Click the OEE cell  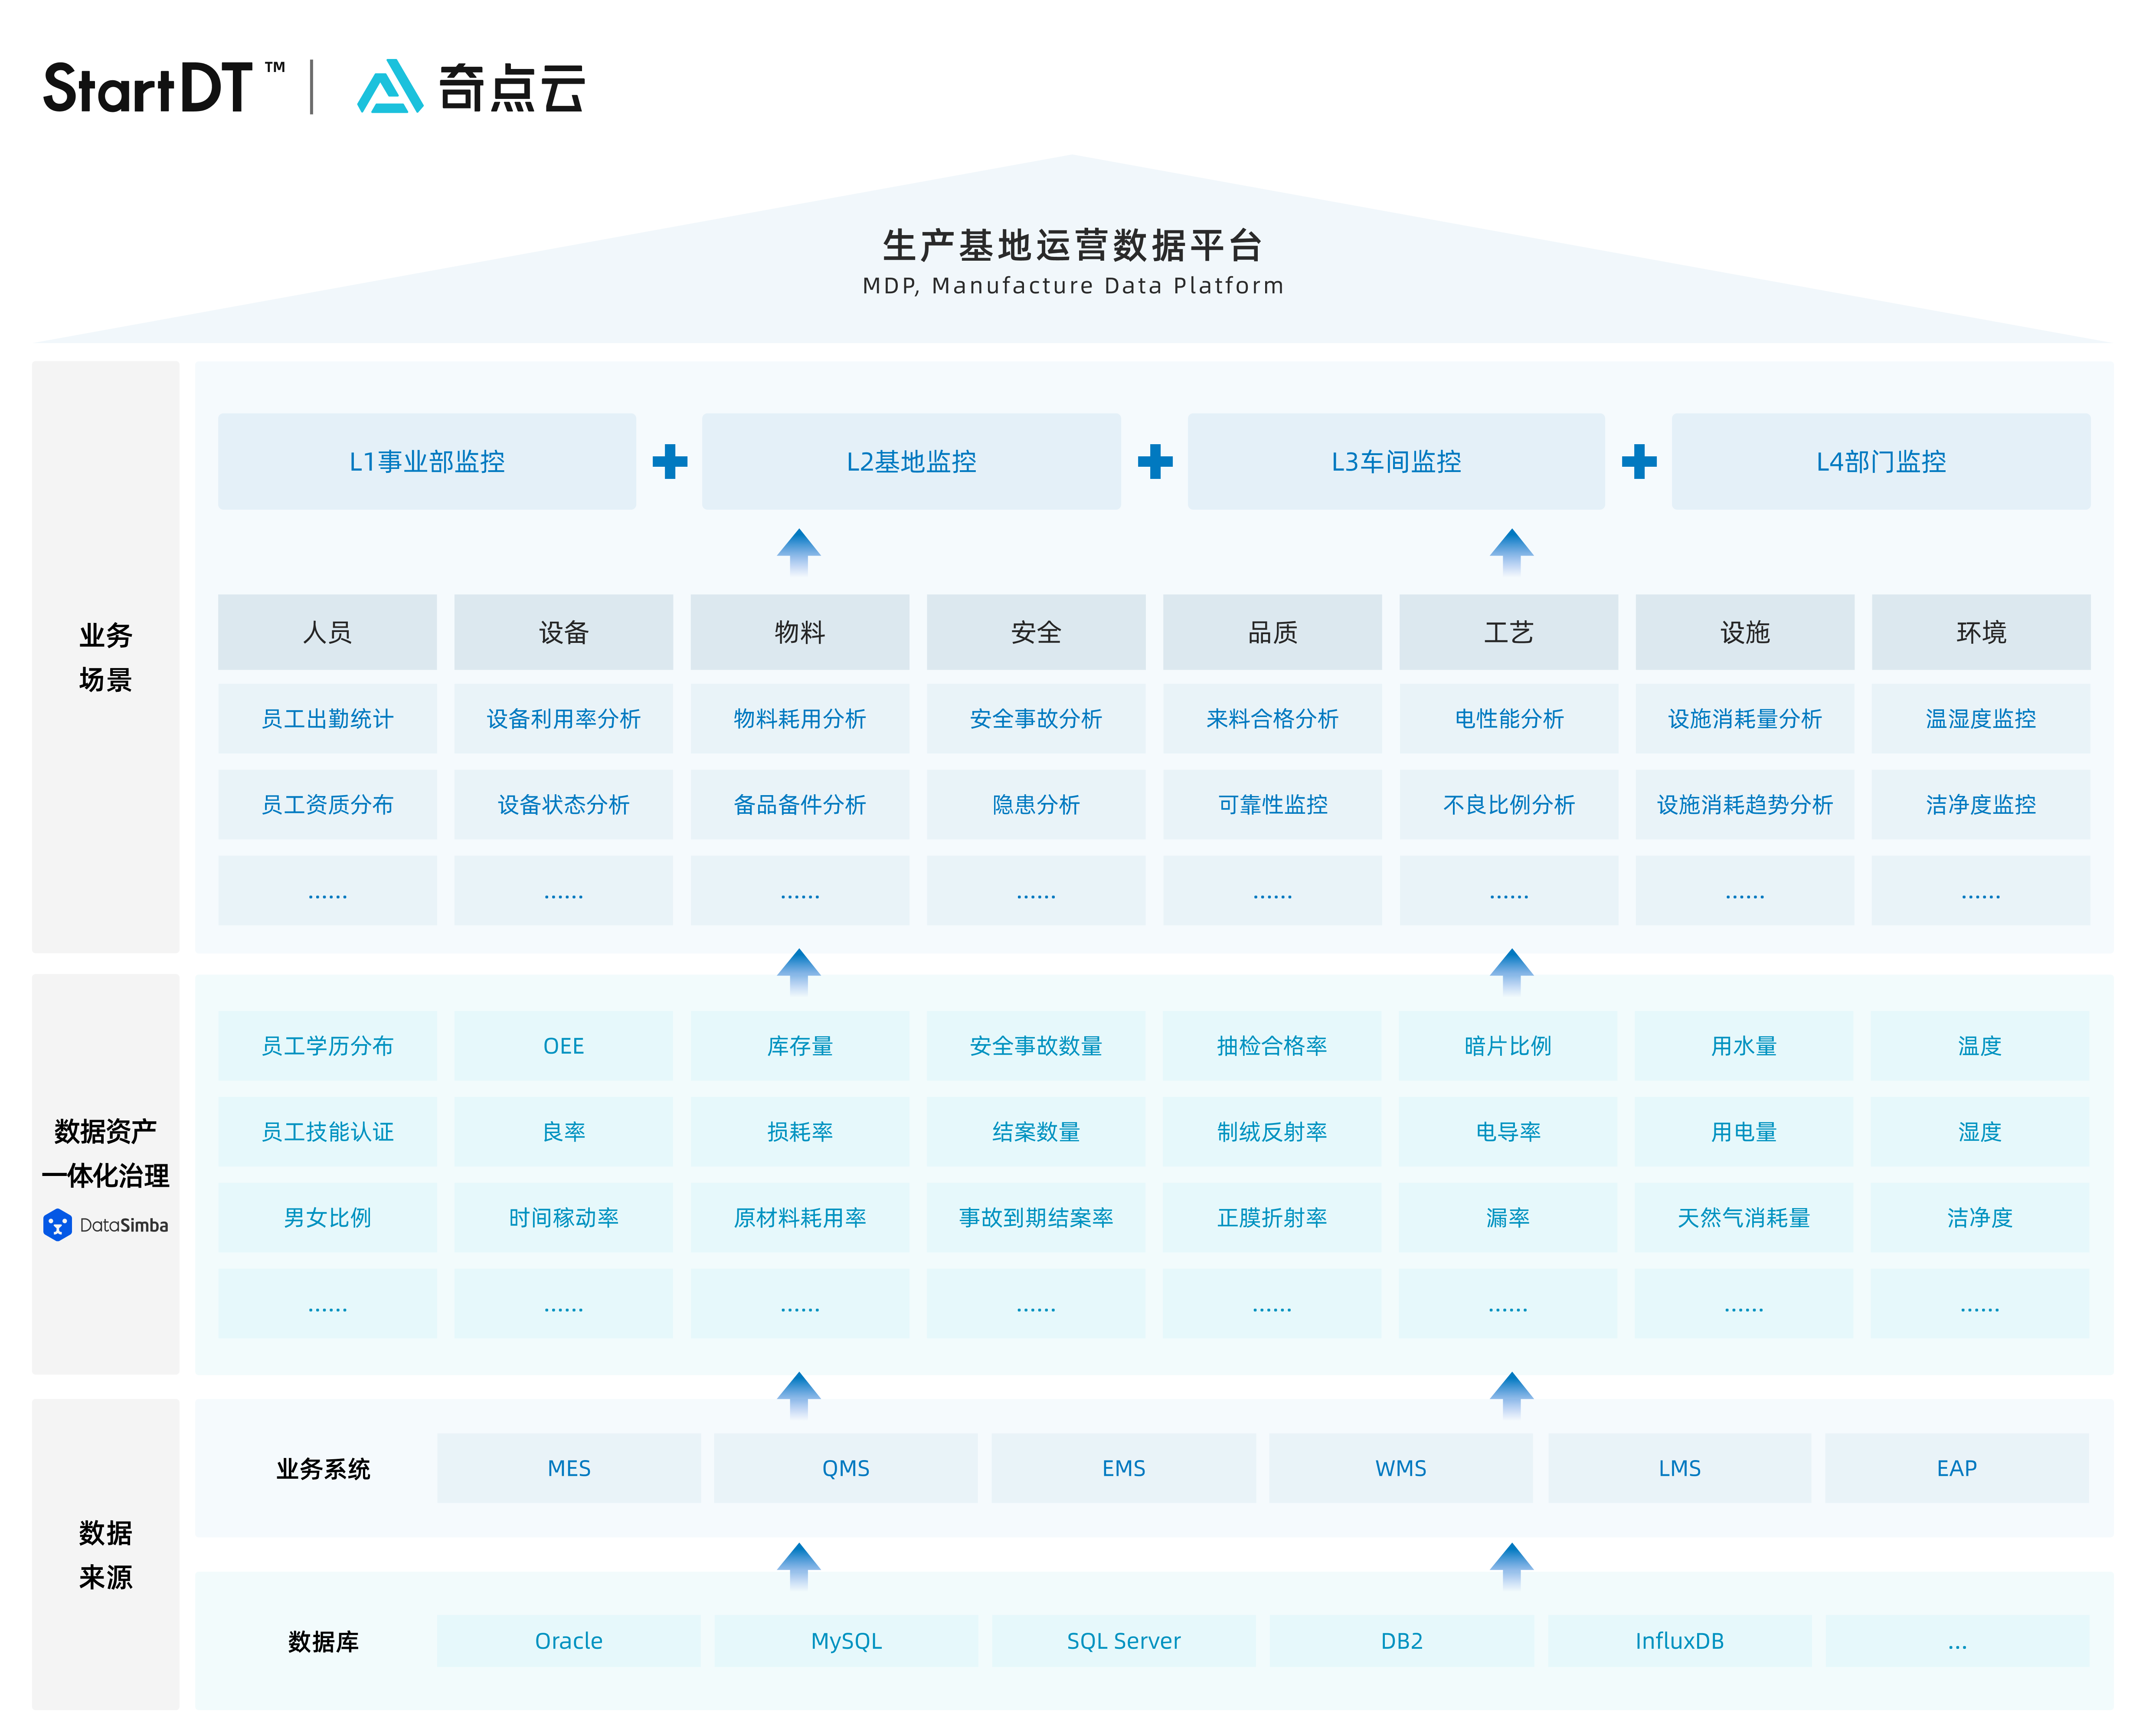pyautogui.click(x=563, y=1045)
